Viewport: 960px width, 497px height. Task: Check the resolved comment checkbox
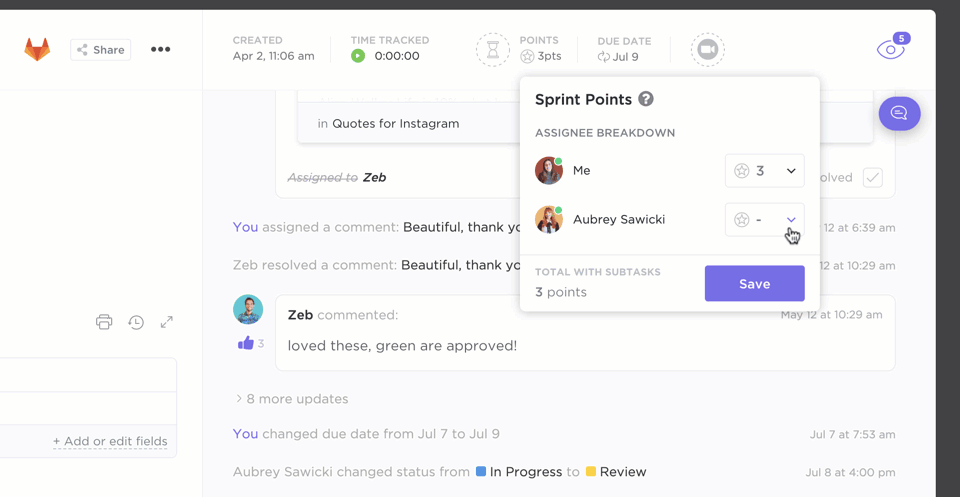pos(873,177)
